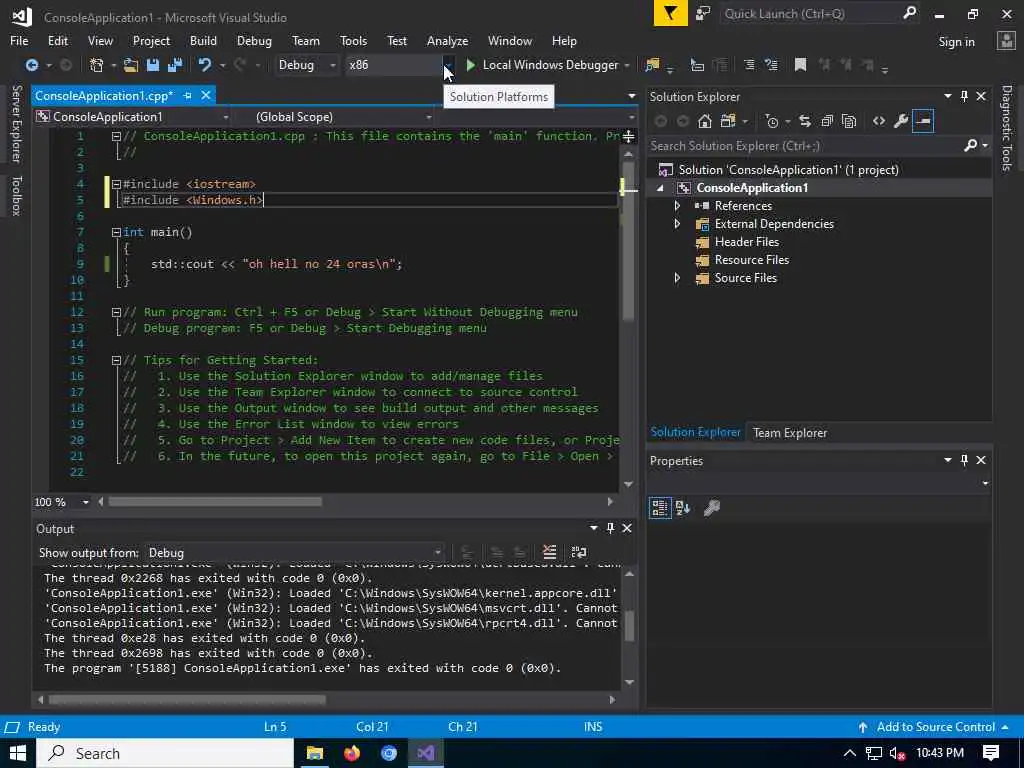This screenshot has width=1024, height=768.
Task: Click the Solution Explorer Home icon
Action: click(704, 121)
